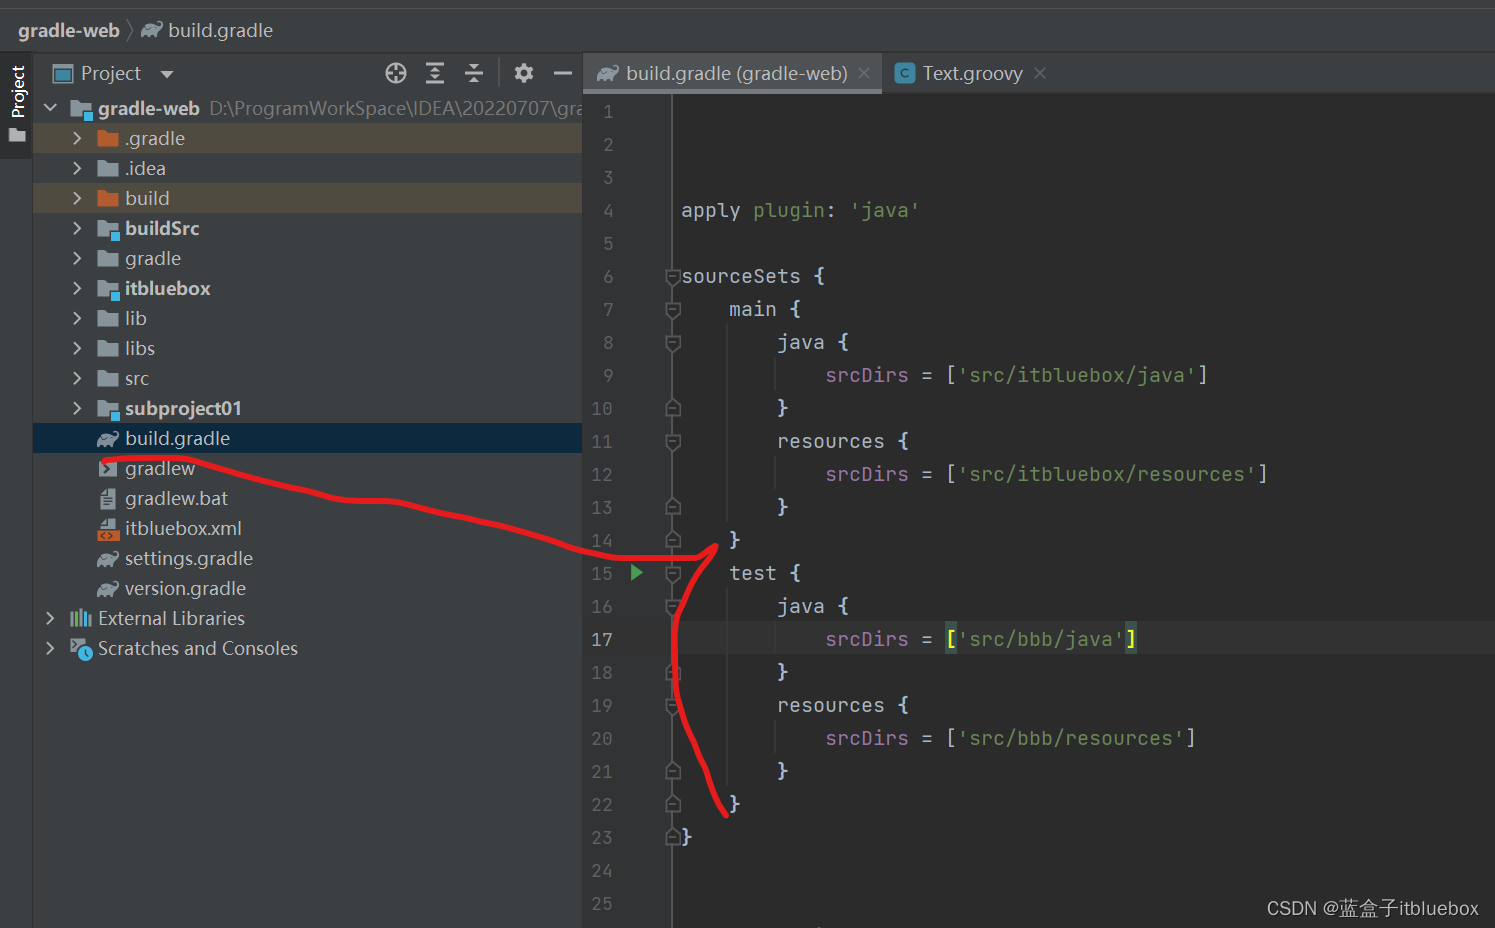Fold the sourceSets block at line 6
1495x928 pixels.
pyautogui.click(x=673, y=277)
